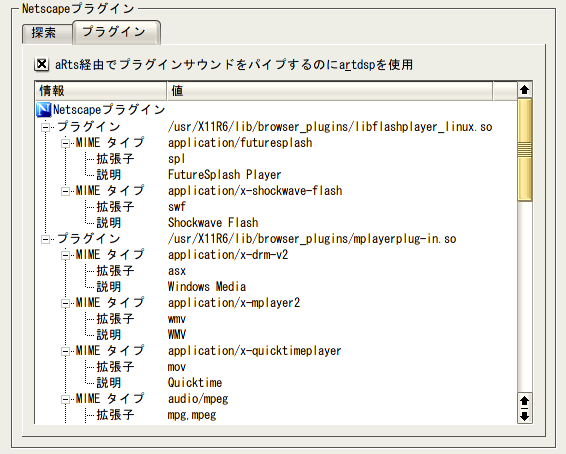566x454 pixels.
Task: Disable artdsp for piping plugin sound checkbox
Action: 42,65
